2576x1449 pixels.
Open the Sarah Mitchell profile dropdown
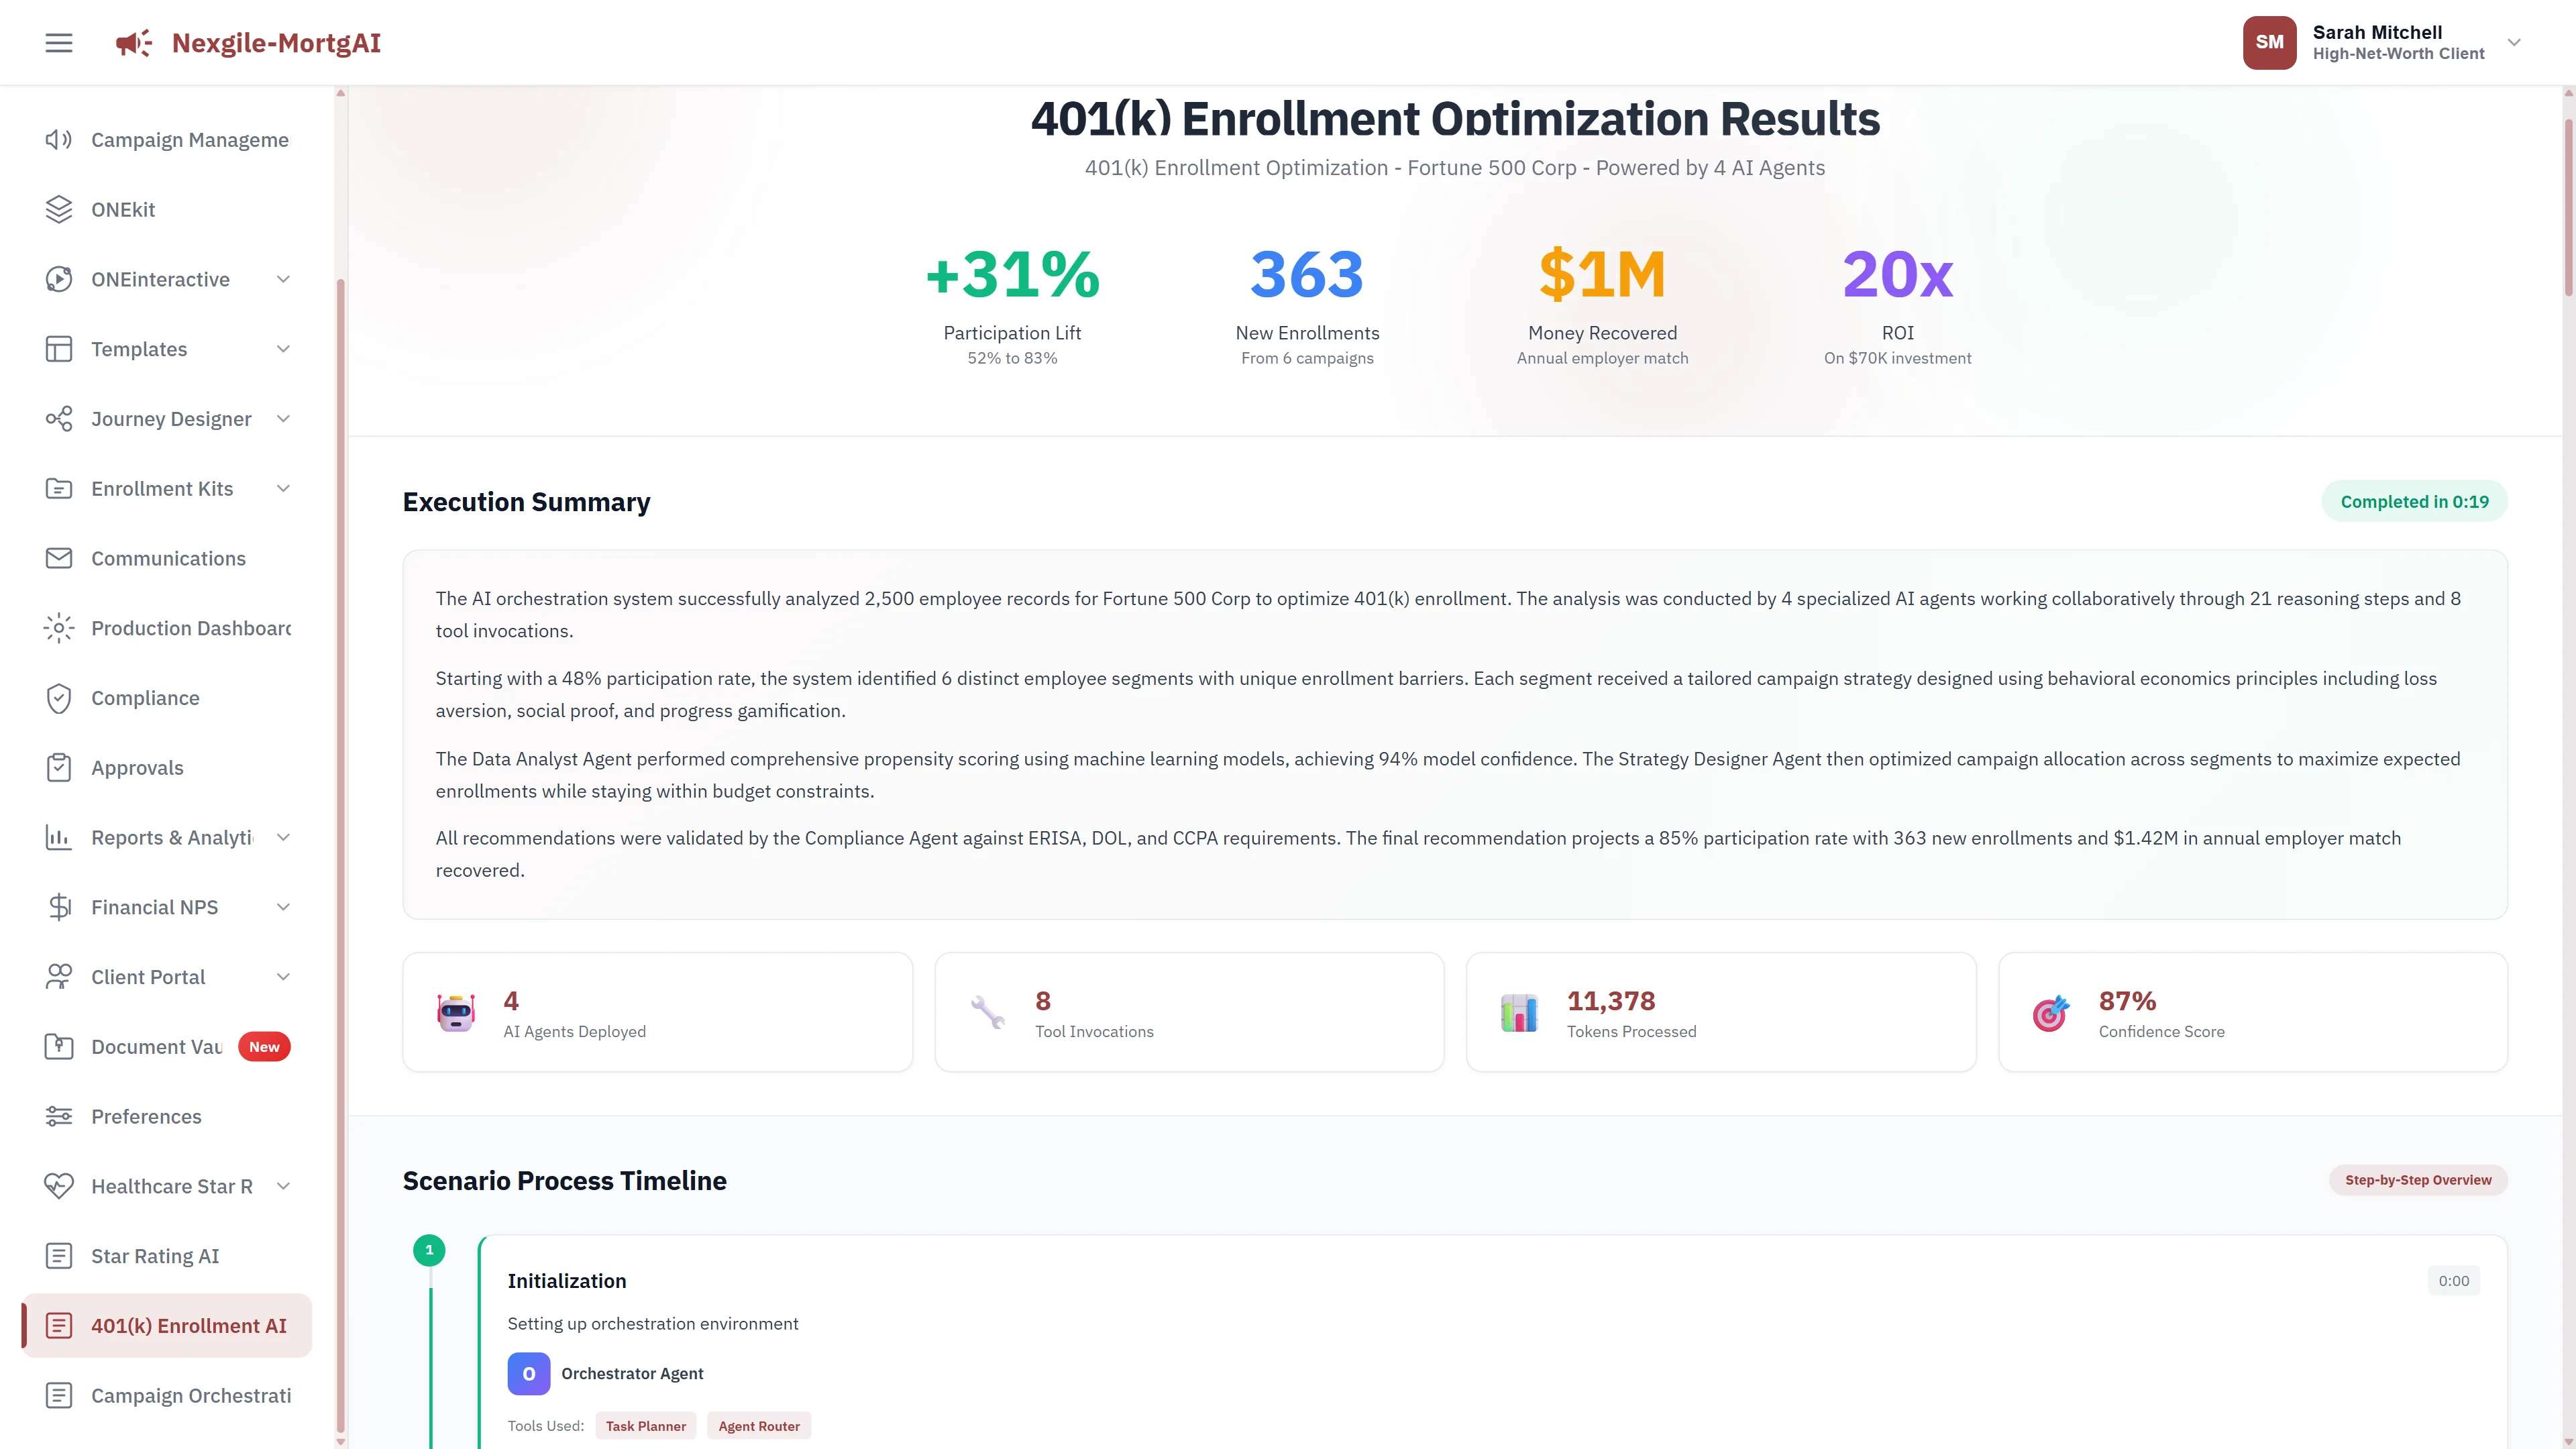2514,42
